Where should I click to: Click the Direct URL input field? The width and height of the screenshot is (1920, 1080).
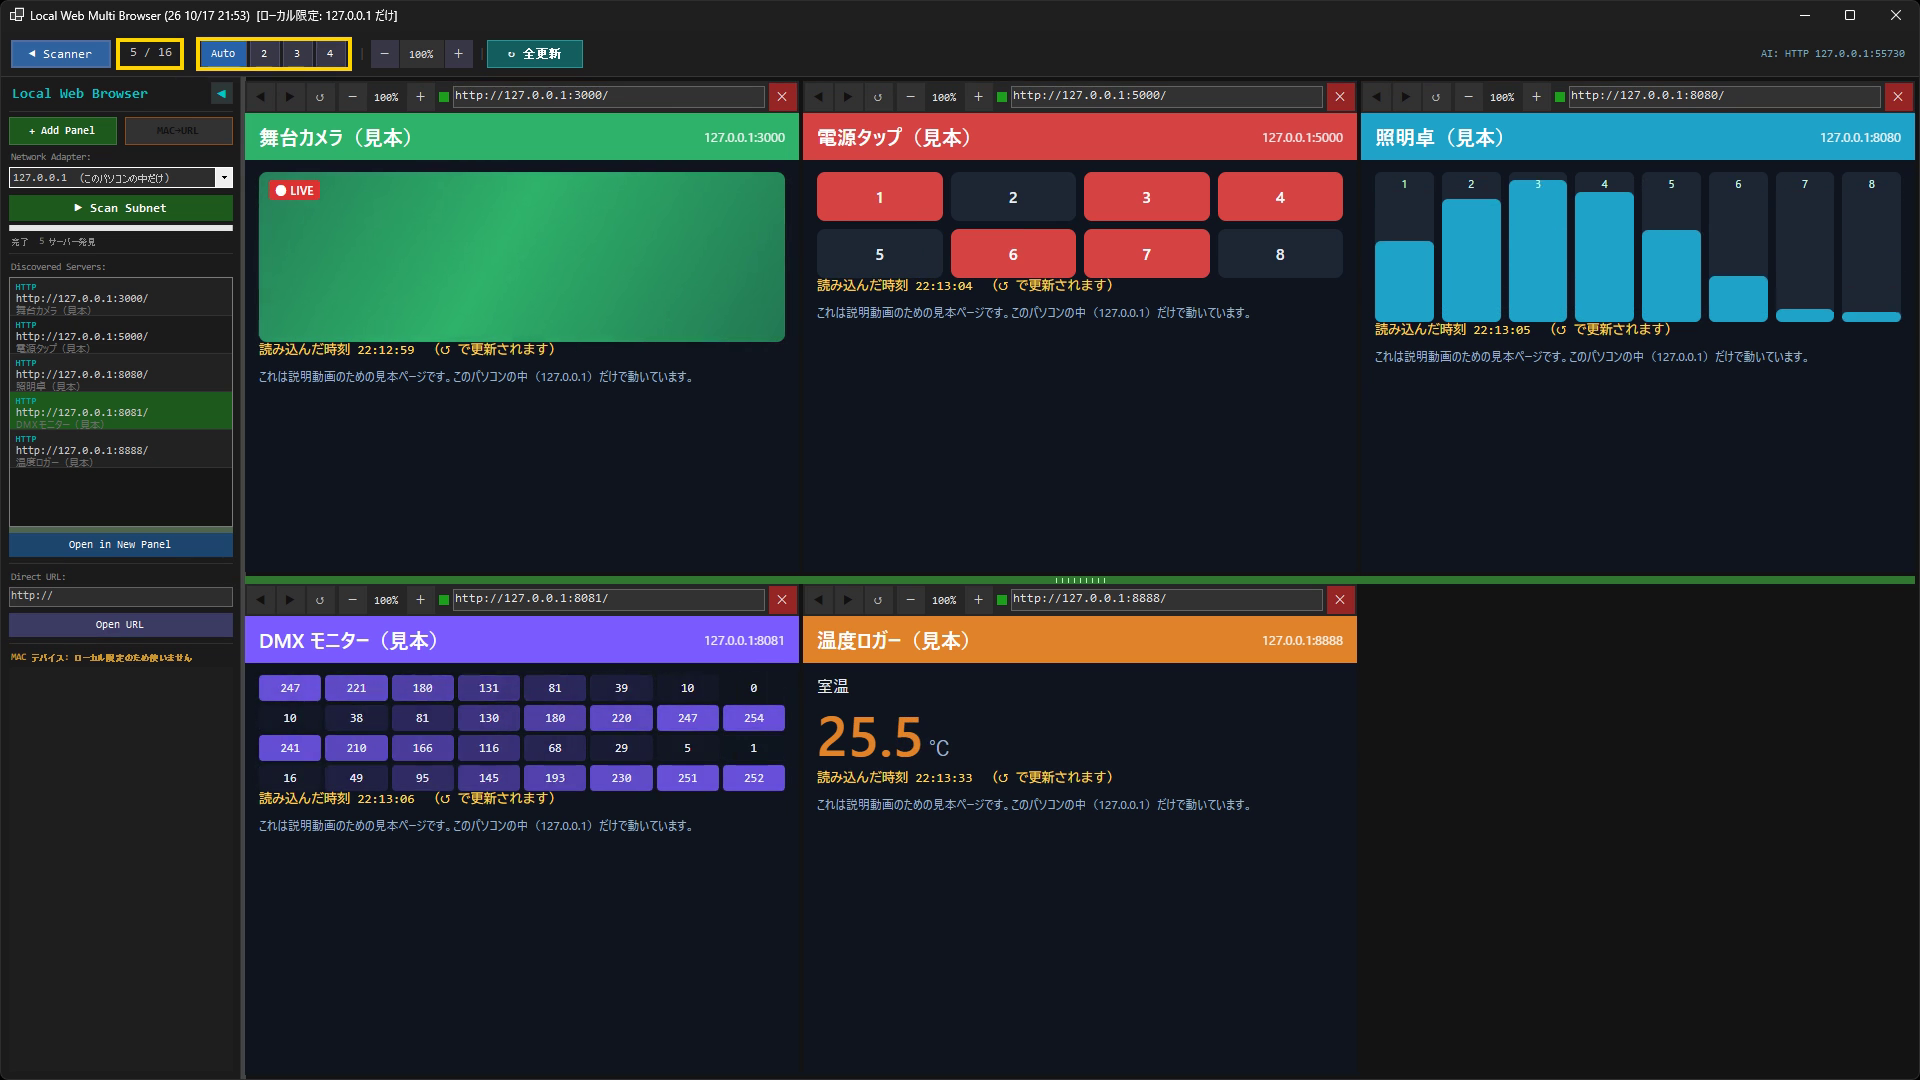121,596
